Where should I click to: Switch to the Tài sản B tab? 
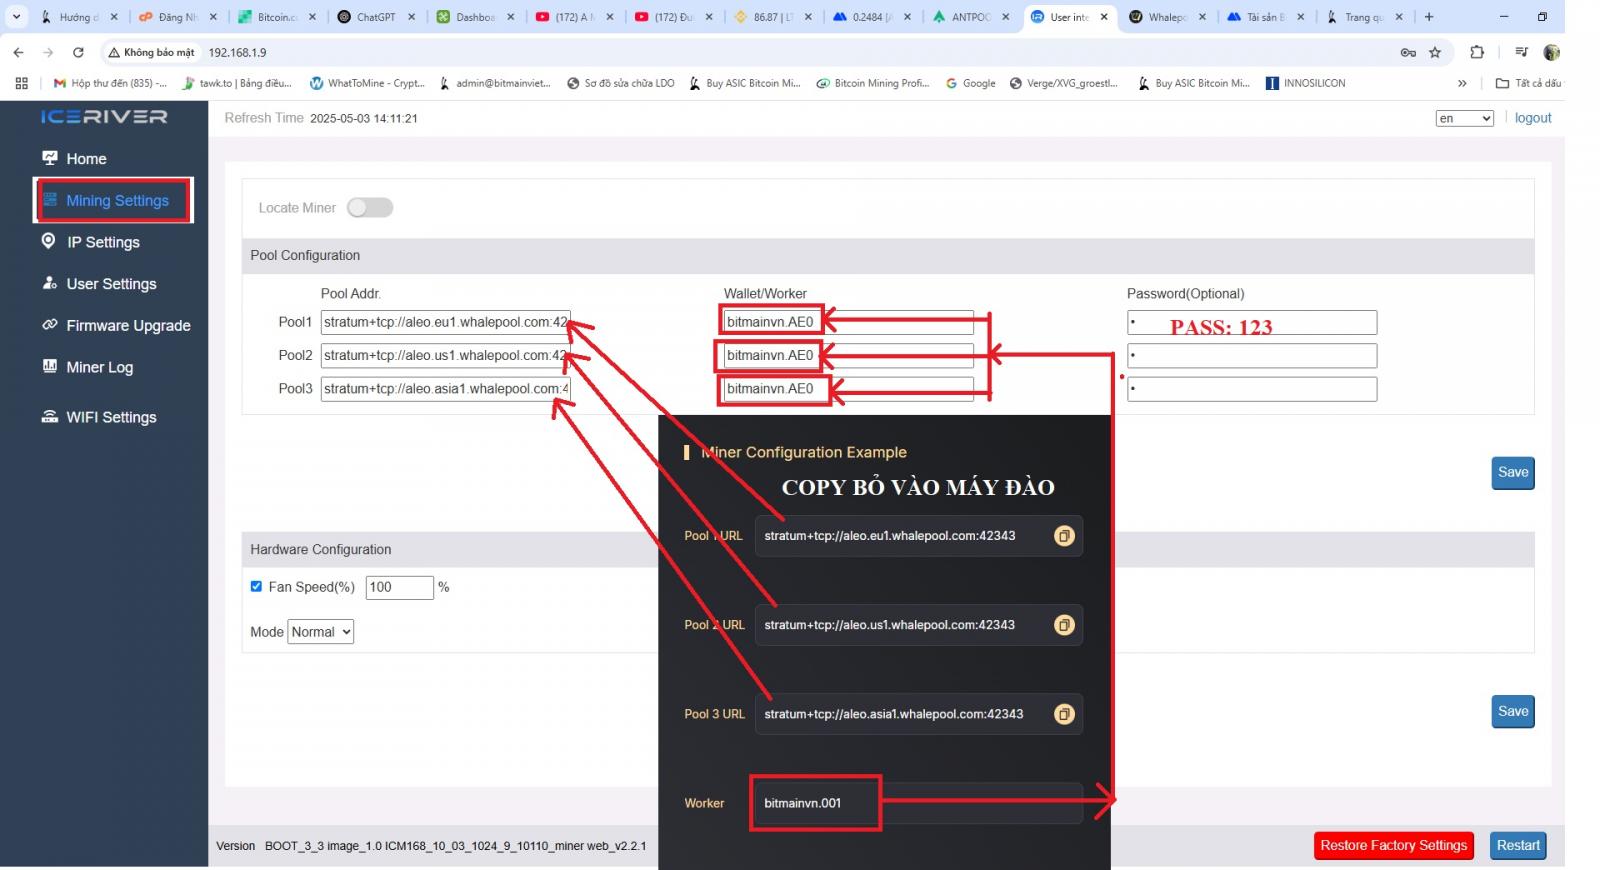pos(1267,17)
